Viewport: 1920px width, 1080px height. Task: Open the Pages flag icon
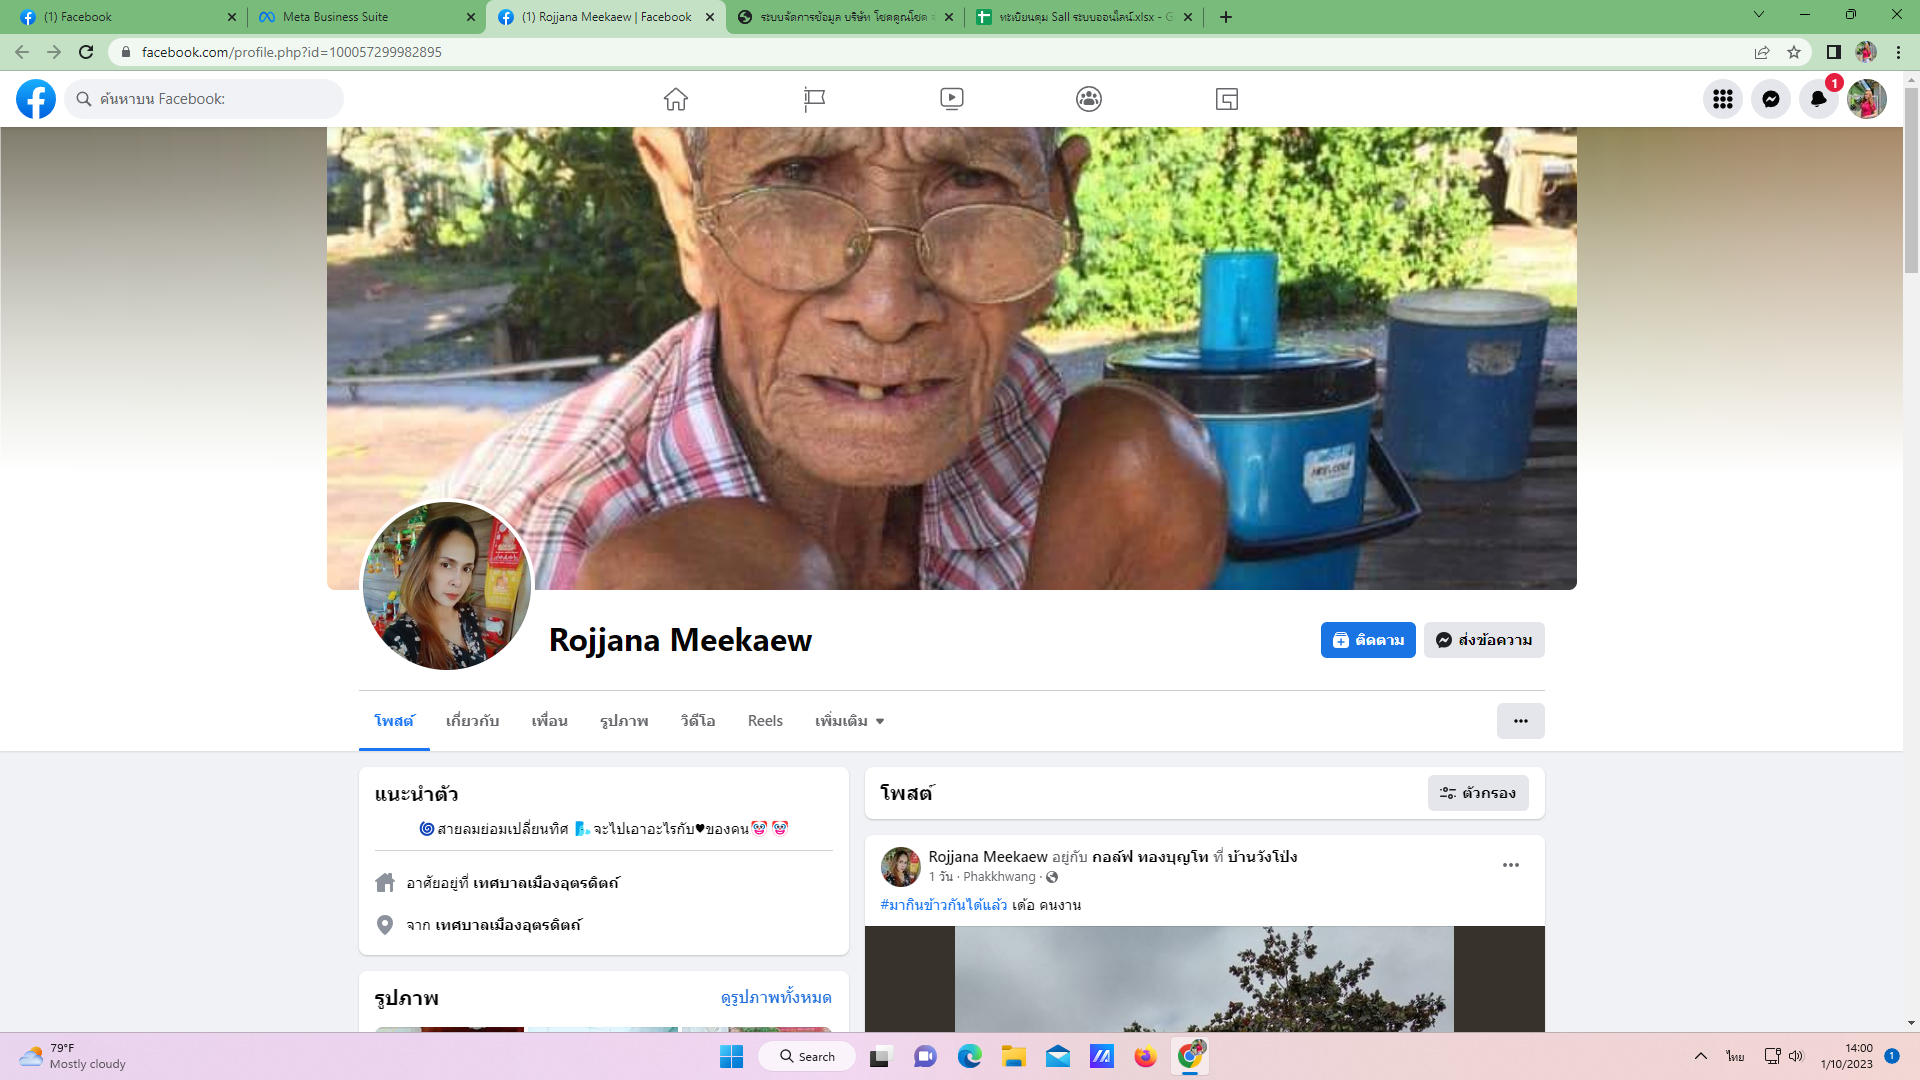[814, 99]
